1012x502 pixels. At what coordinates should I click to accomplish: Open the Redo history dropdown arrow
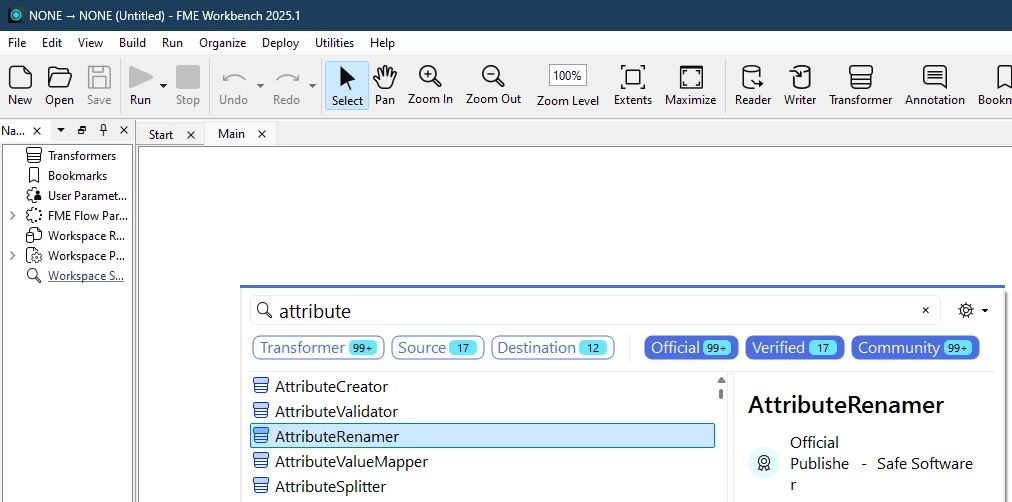click(x=312, y=85)
